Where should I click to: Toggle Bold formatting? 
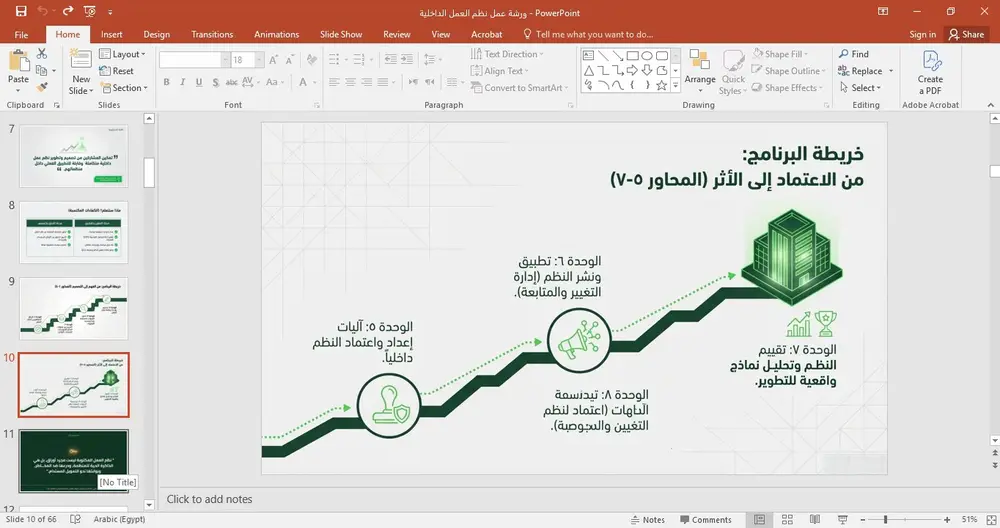click(166, 82)
